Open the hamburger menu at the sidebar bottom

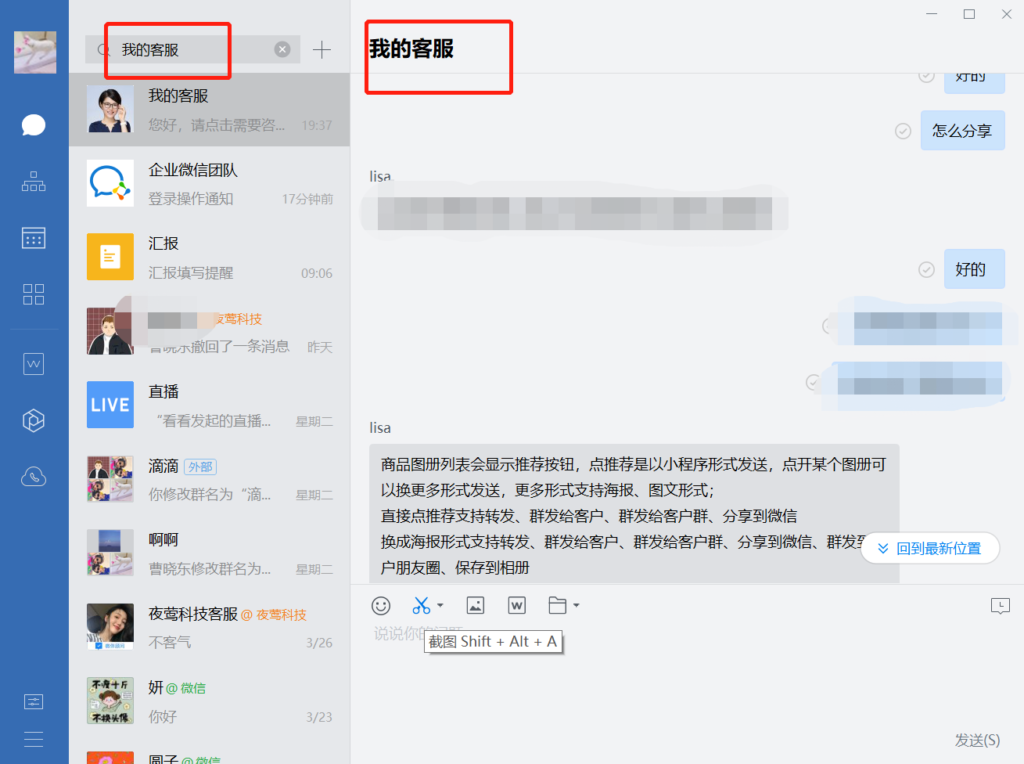pos(33,739)
